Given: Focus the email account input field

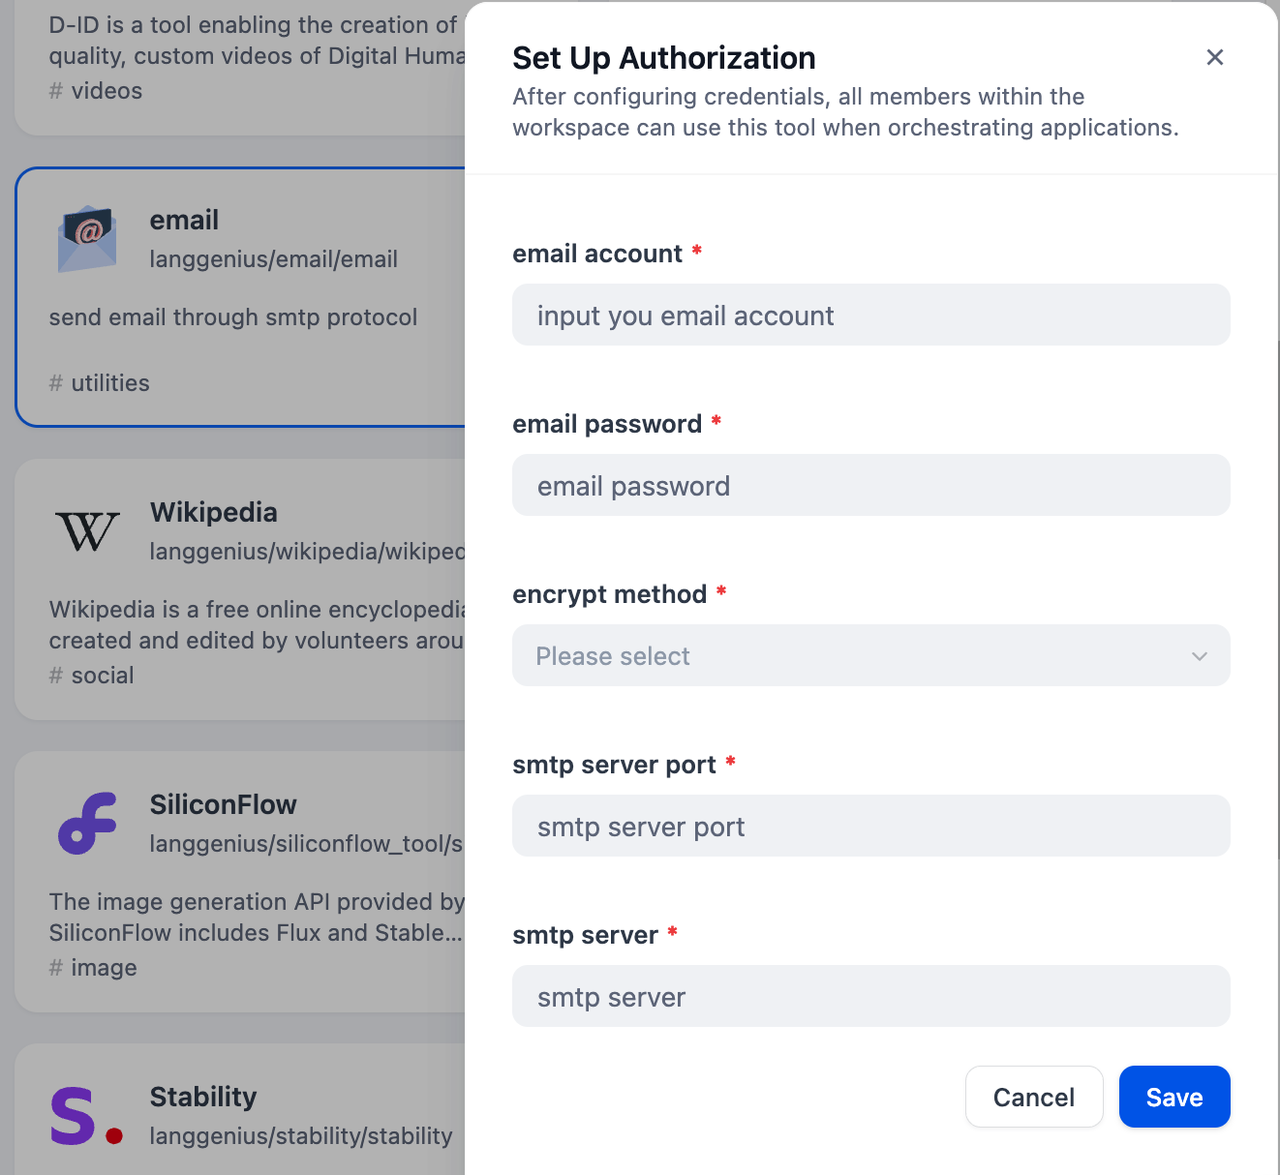Looking at the screenshot, I should (x=870, y=316).
